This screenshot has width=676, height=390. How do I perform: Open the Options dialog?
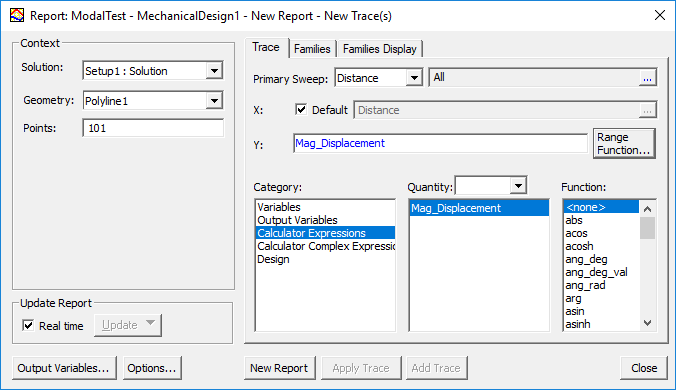(152, 368)
